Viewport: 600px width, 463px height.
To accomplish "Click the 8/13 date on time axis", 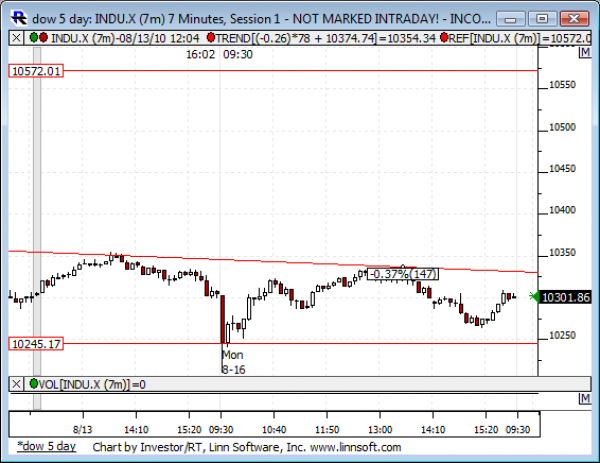I will (83, 430).
